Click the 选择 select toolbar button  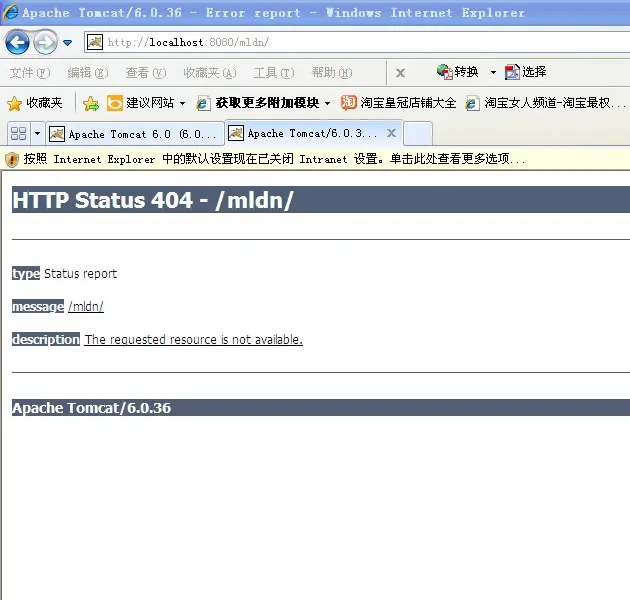pyautogui.click(x=526, y=72)
